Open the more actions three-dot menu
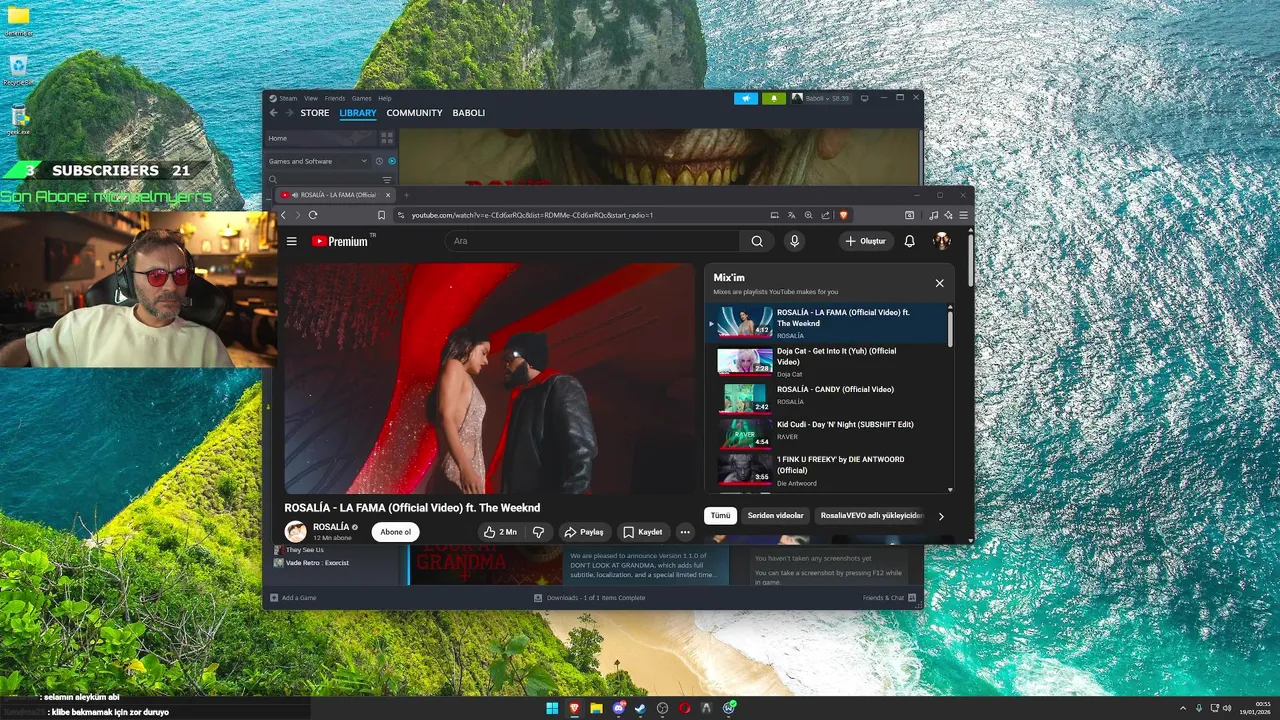 pos(685,532)
